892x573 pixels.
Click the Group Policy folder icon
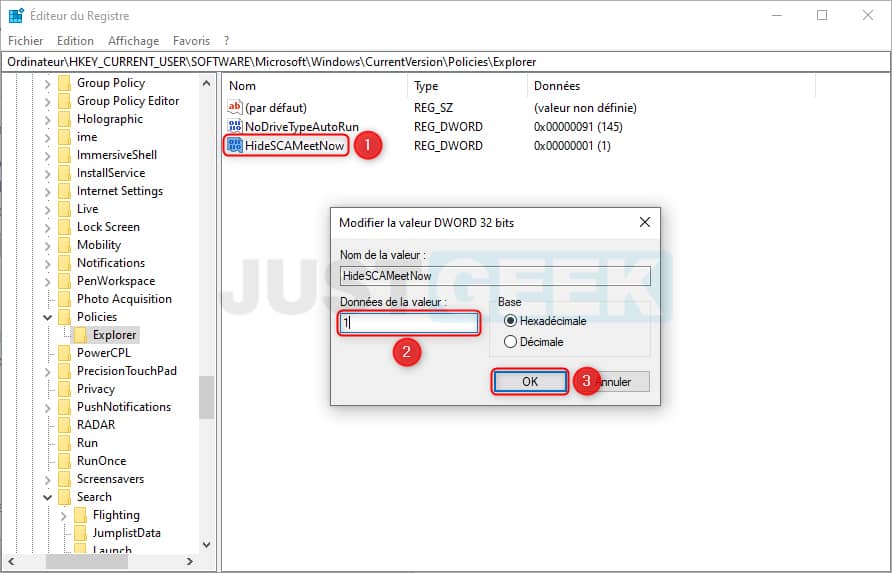tap(65, 83)
